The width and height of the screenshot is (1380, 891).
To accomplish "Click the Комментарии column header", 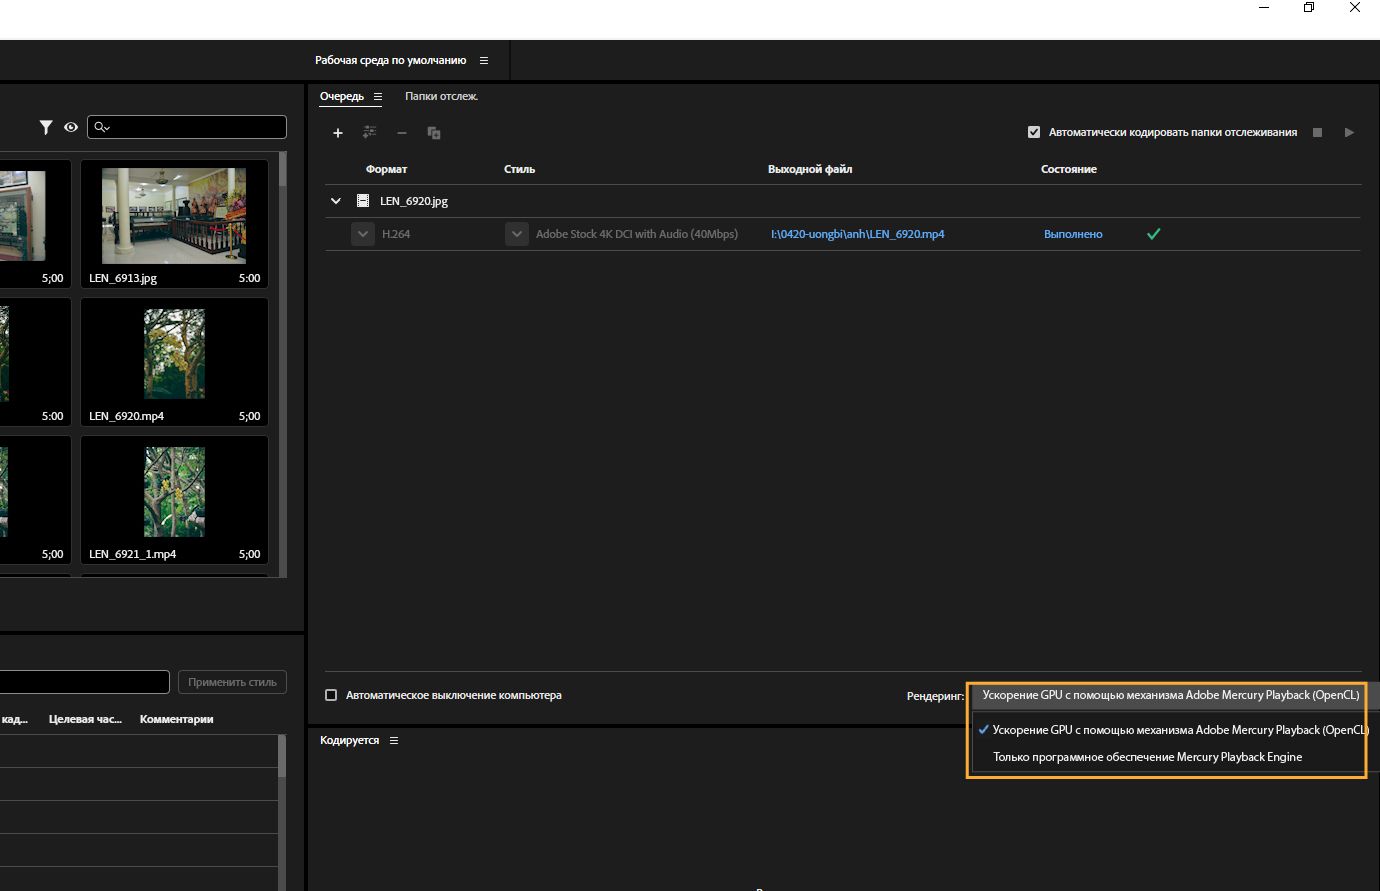I will coord(177,719).
